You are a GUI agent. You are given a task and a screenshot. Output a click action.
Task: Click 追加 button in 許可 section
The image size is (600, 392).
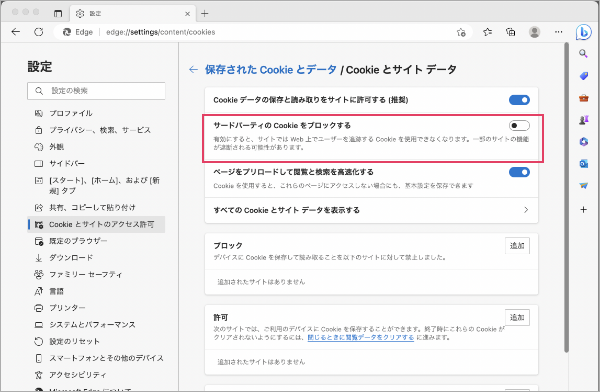coord(517,317)
